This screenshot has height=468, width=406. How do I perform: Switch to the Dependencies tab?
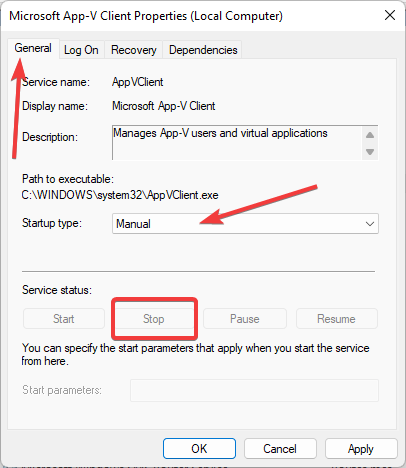point(203,50)
